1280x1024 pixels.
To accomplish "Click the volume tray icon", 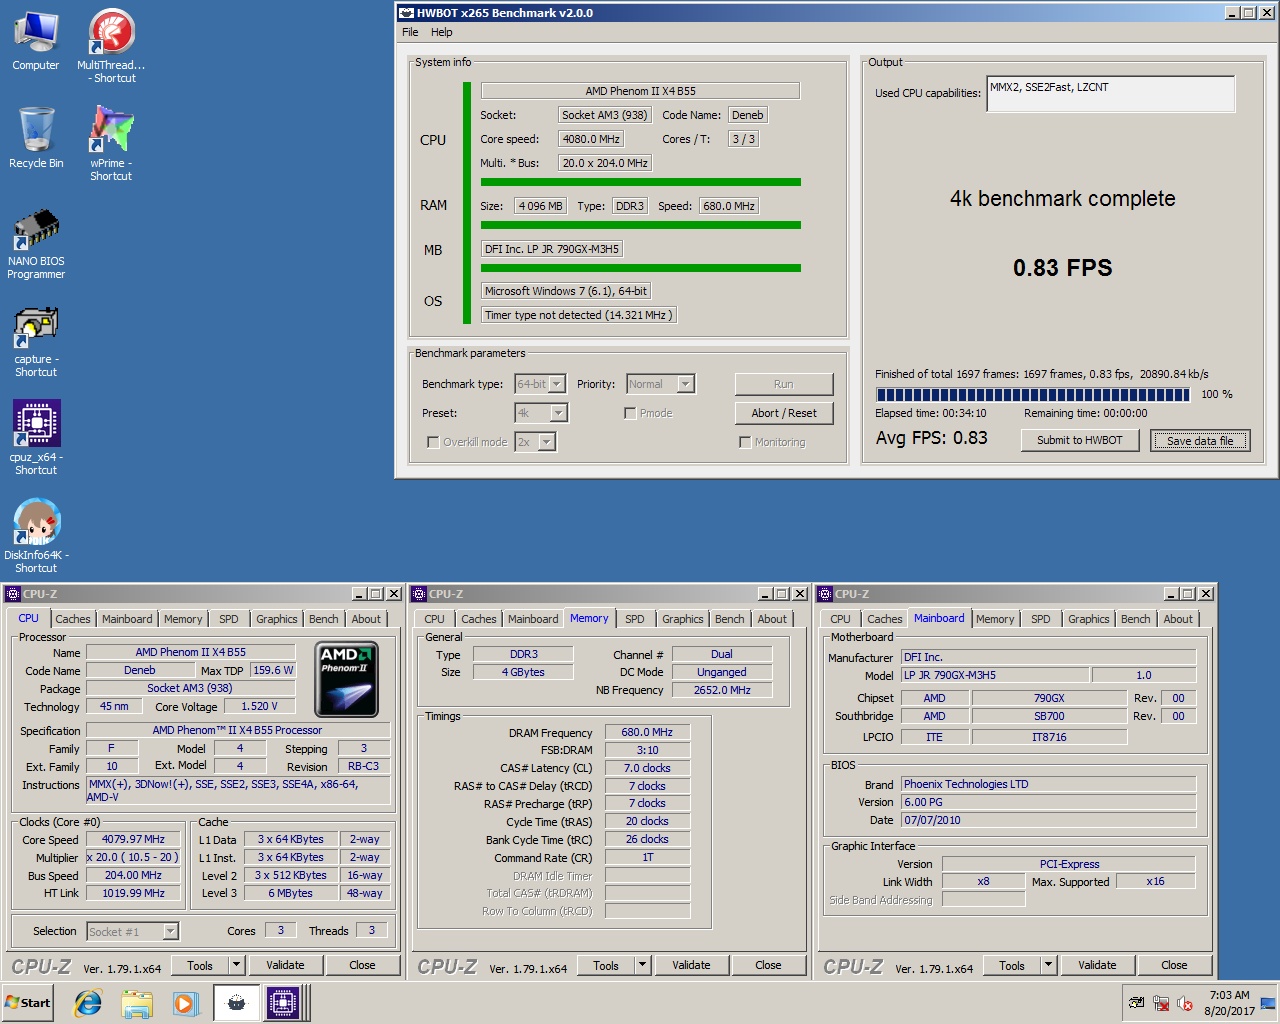I will [x=1185, y=1003].
